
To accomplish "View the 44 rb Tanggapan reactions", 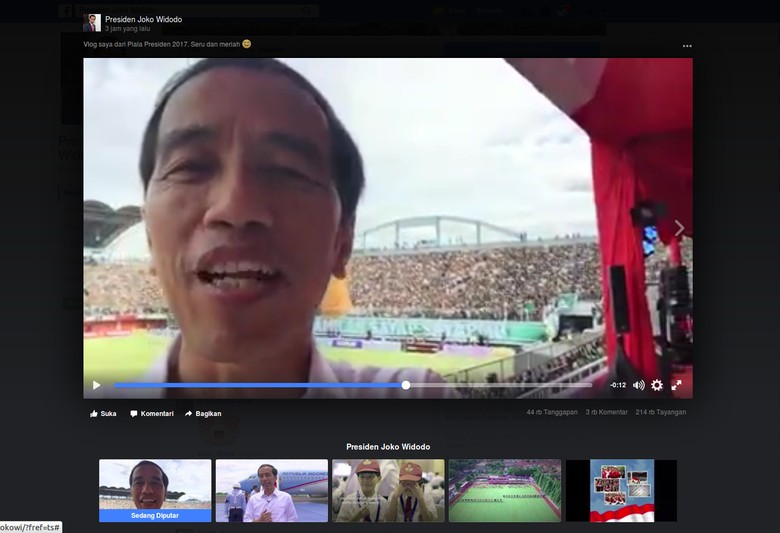I will [552, 412].
